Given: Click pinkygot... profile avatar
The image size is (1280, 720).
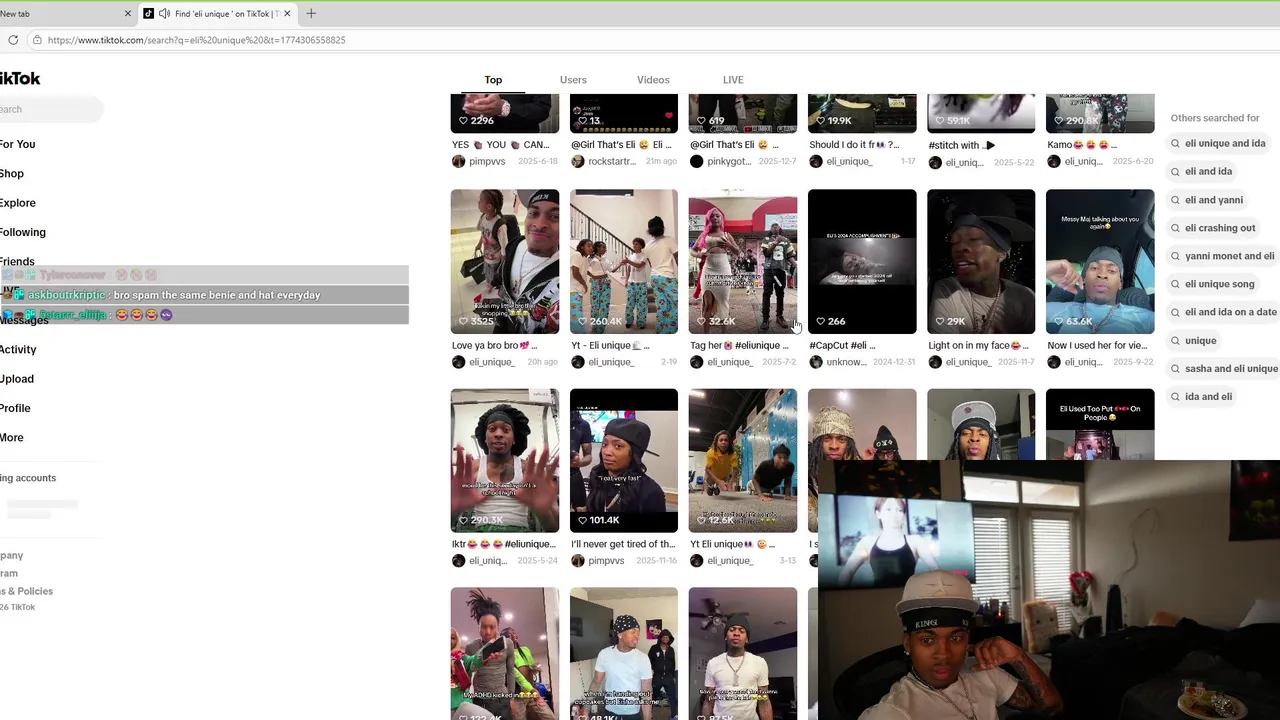Looking at the screenshot, I should [x=696, y=162].
